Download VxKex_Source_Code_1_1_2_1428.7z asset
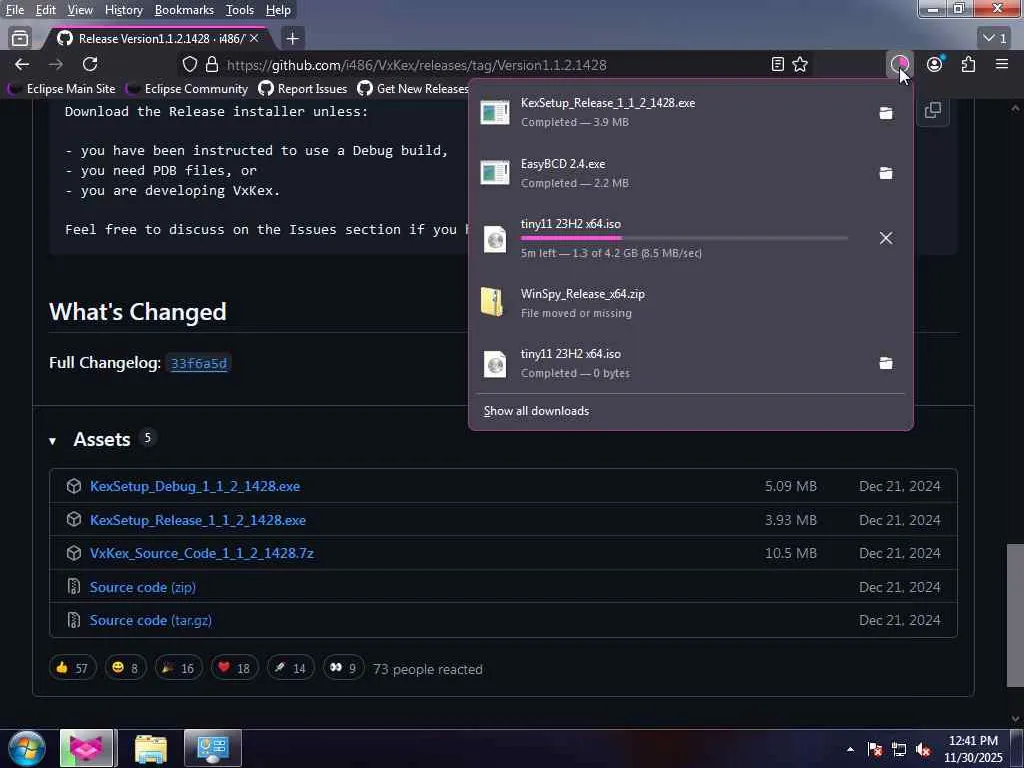The height and width of the screenshot is (768, 1024). 202,553
